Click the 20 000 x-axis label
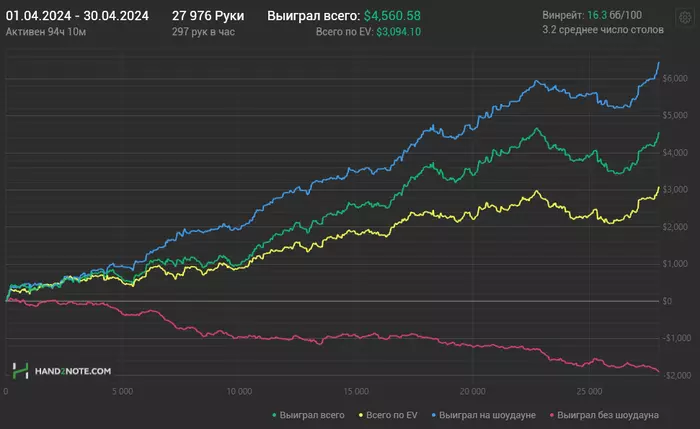This screenshot has height=429, width=700. 472,392
